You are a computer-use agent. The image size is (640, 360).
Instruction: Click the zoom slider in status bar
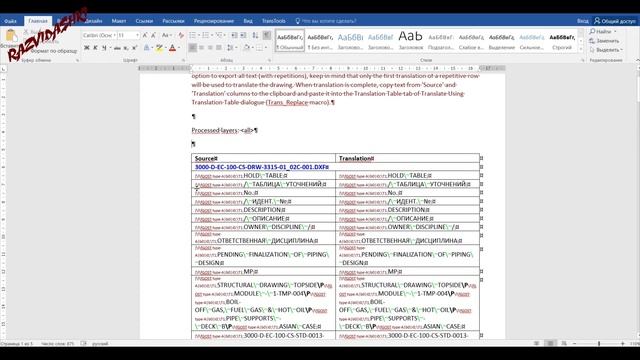tap(599, 344)
